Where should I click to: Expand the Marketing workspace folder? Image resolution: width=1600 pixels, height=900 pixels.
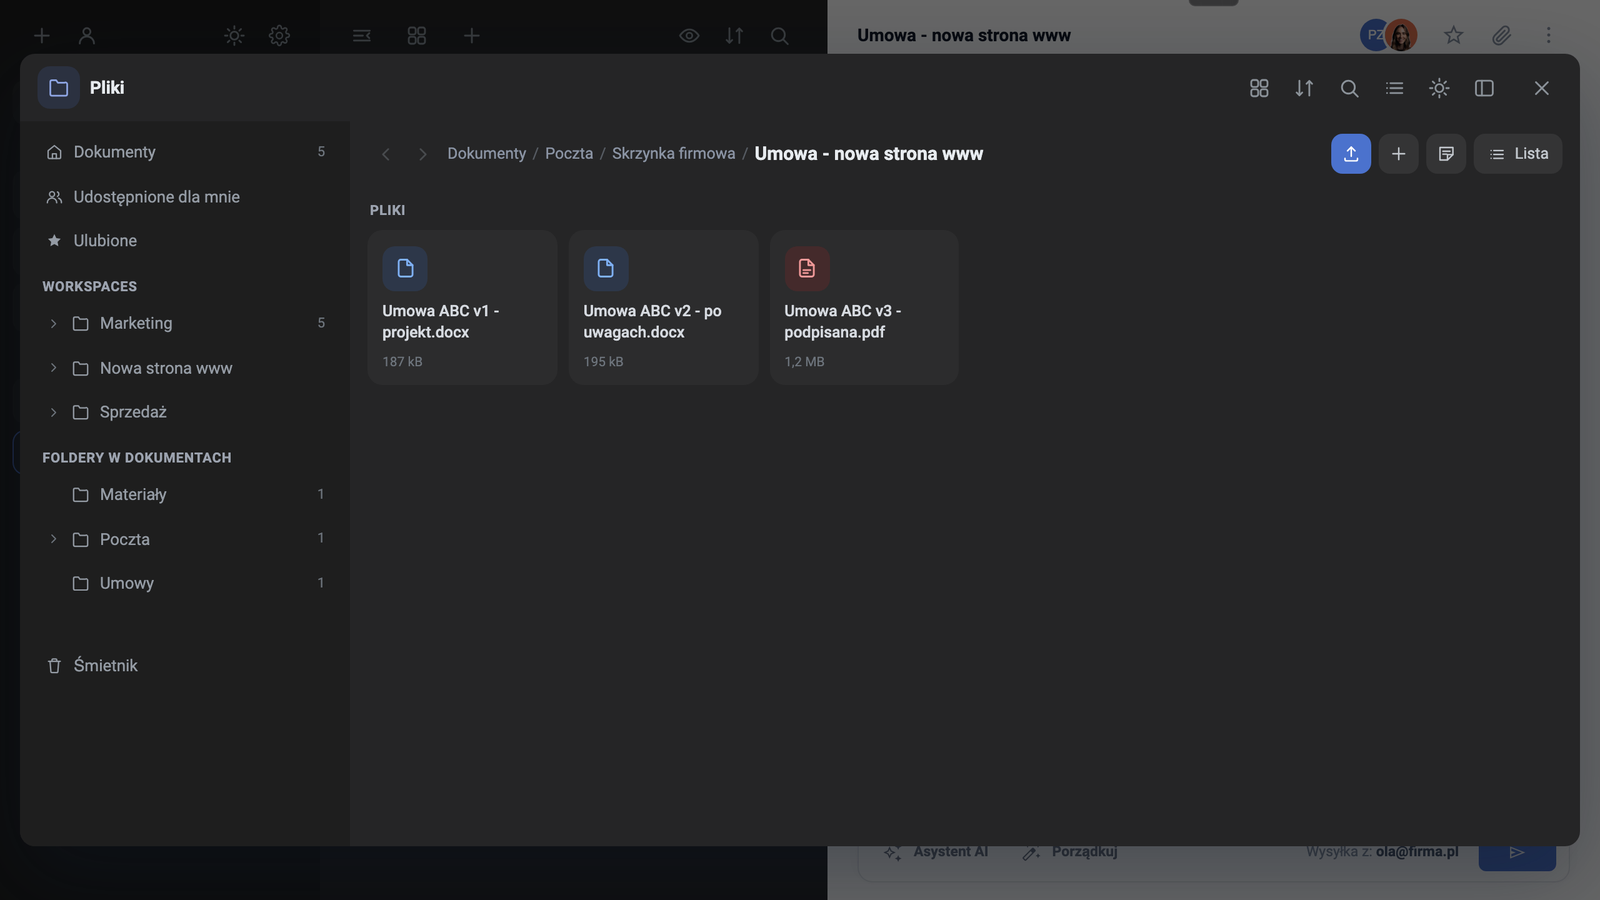click(x=53, y=323)
